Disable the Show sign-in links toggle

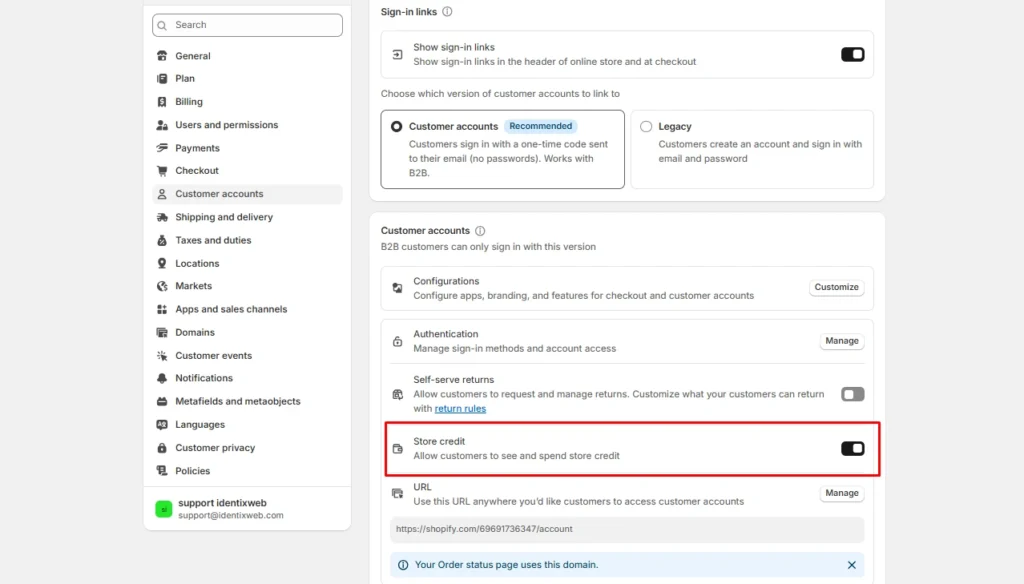click(x=852, y=54)
